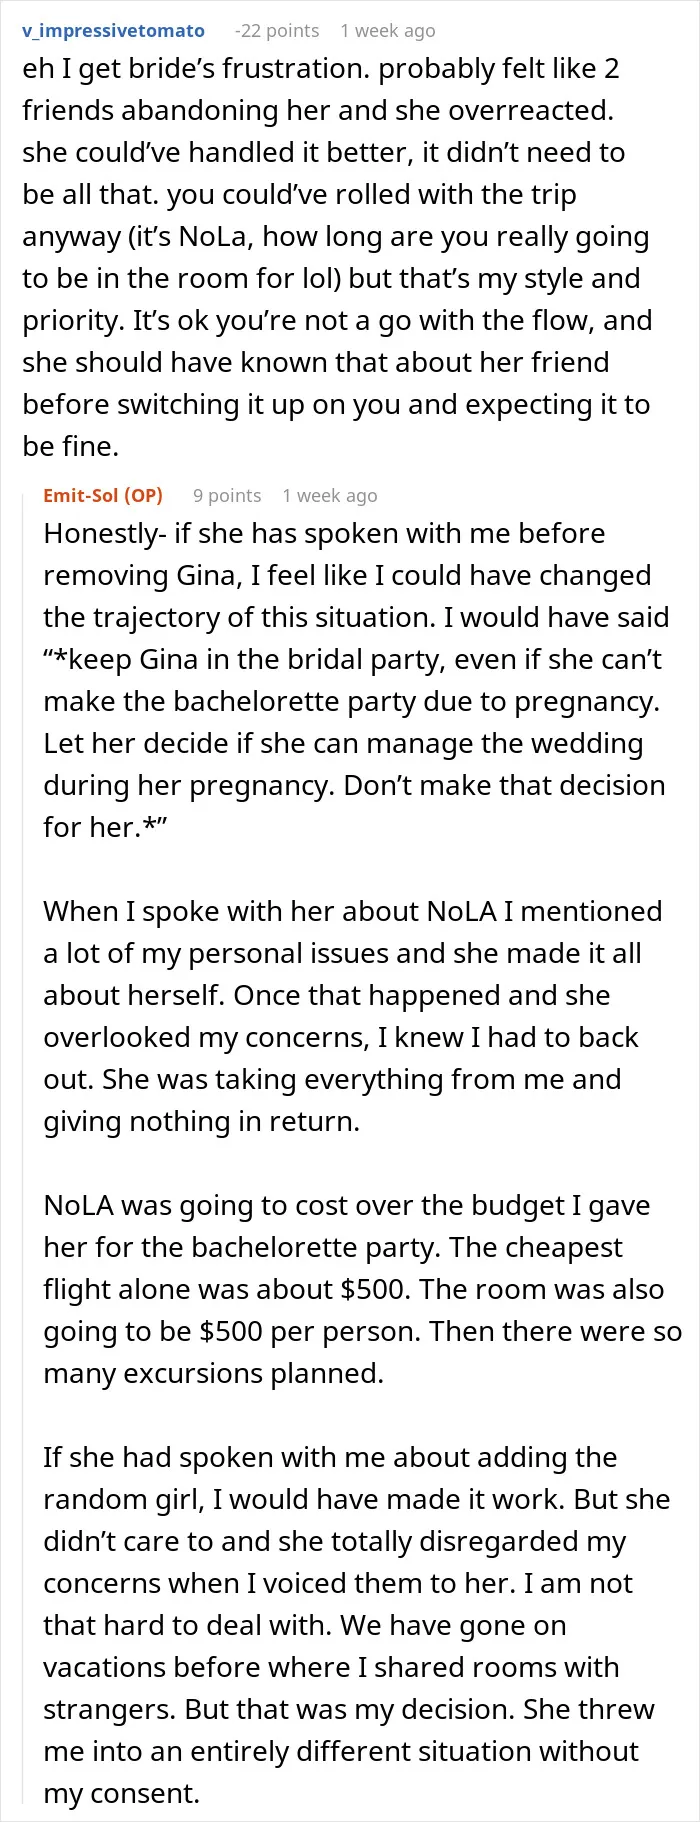Click the paragraph starting 'When I spoke with her'

(352, 1016)
